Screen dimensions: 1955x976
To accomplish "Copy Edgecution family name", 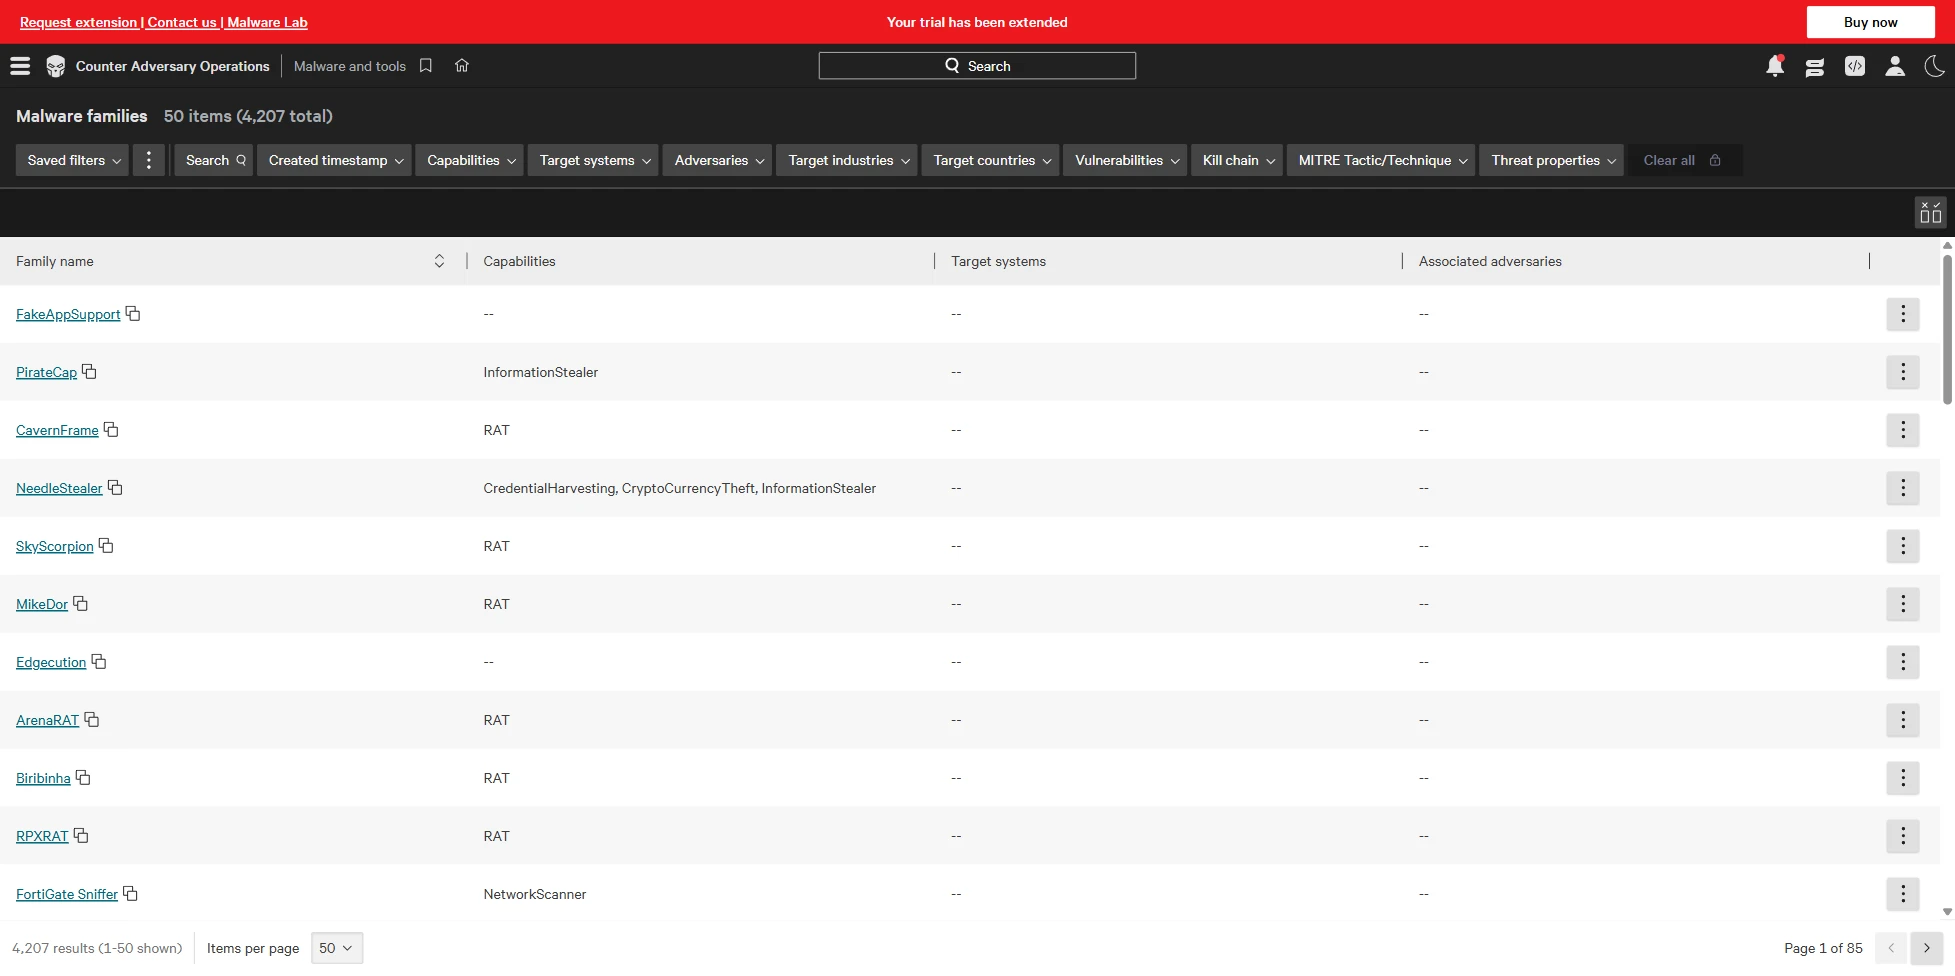I will (x=99, y=662).
